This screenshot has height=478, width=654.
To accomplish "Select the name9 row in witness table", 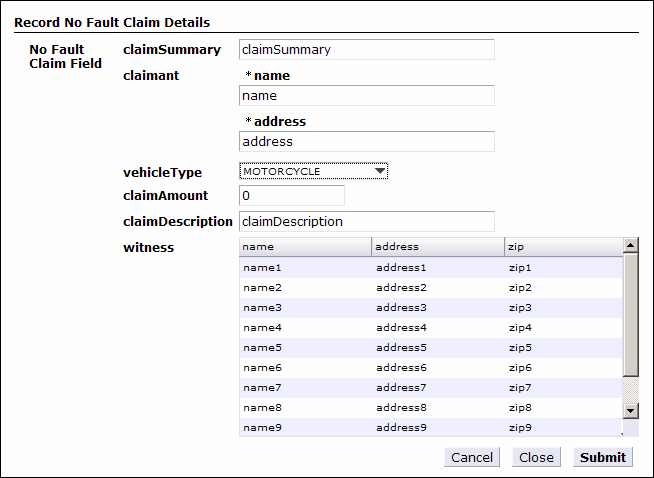I will point(431,428).
